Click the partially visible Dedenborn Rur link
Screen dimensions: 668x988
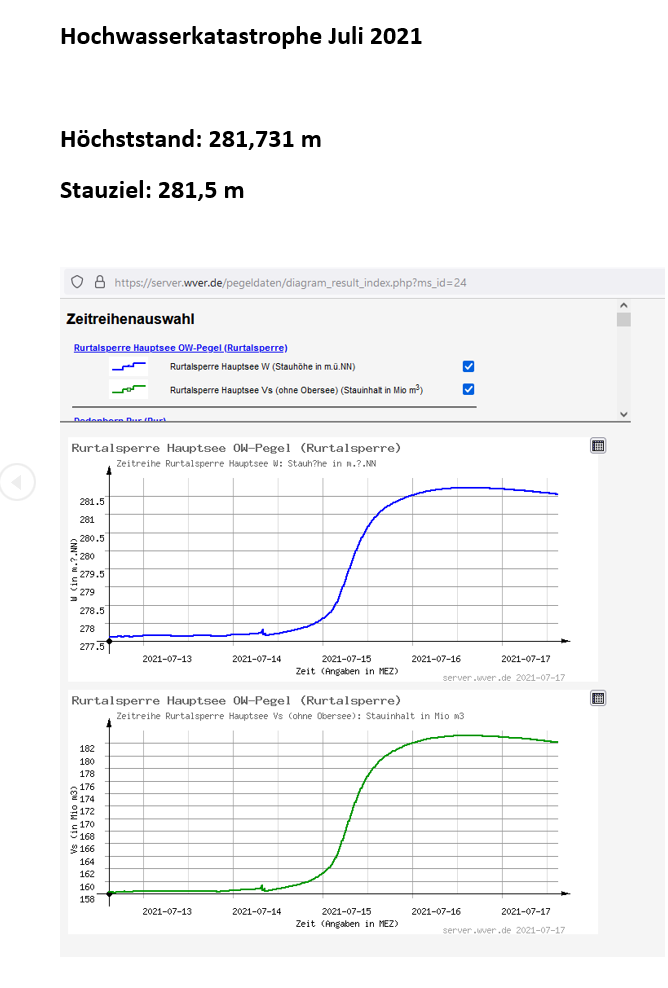pyautogui.click(x=120, y=419)
